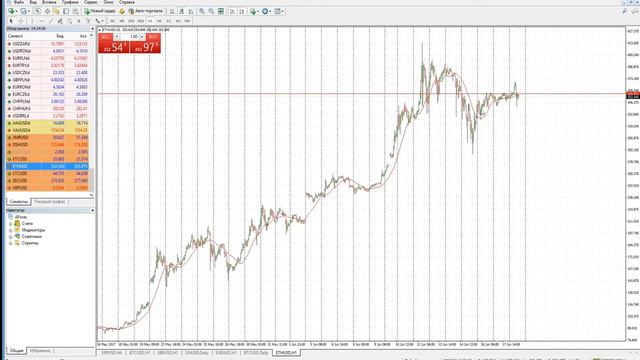Select the text label T tool
Image resolution: width=640 pixels, height=360 pixels.
point(88,21)
